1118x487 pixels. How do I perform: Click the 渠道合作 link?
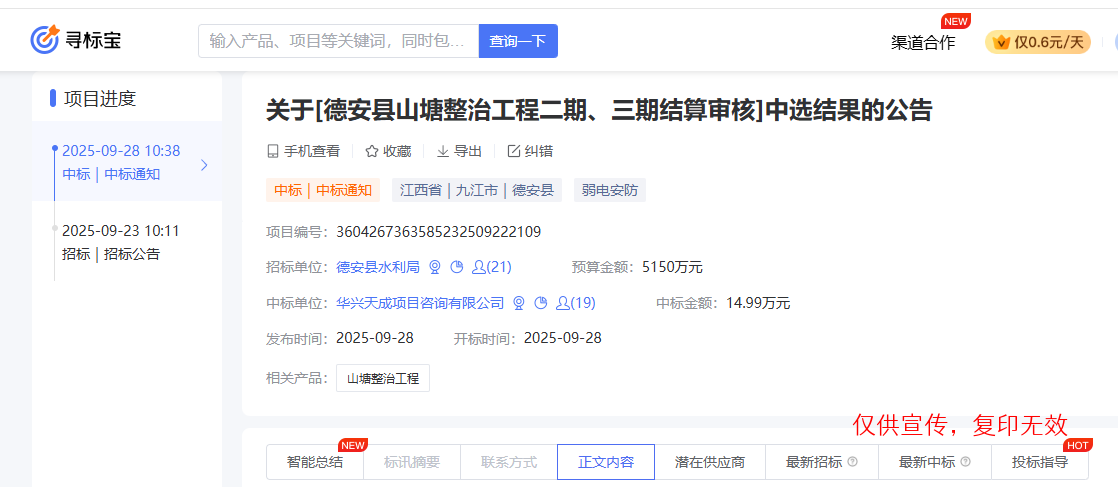(922, 42)
